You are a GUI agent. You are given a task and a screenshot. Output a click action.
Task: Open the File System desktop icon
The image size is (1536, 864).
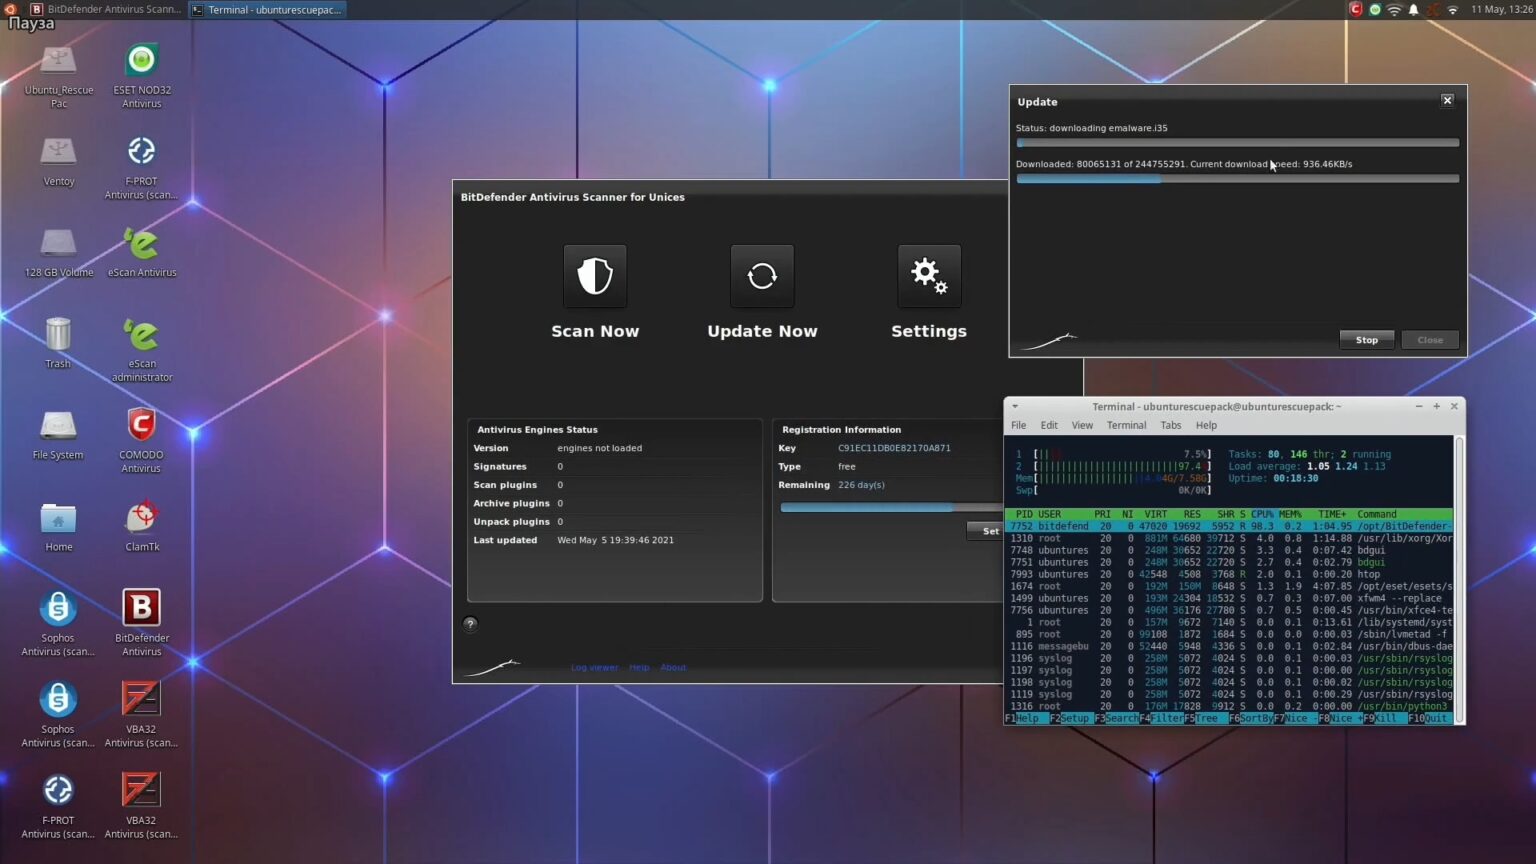(x=58, y=435)
